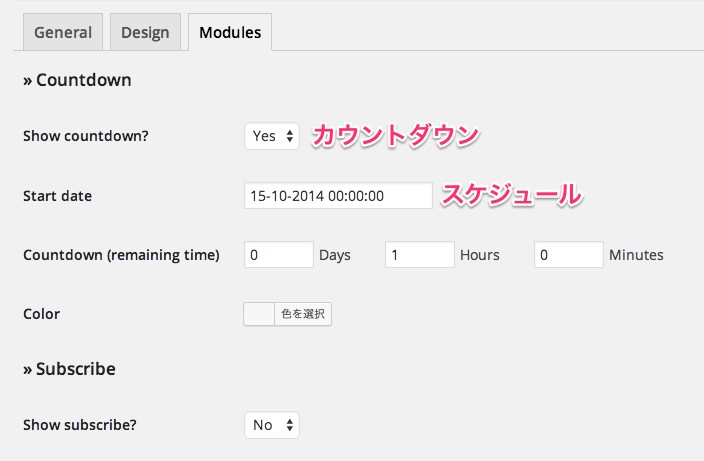The image size is (704, 461).
Task: Click the Subscribe section heading
Action: tap(69, 369)
